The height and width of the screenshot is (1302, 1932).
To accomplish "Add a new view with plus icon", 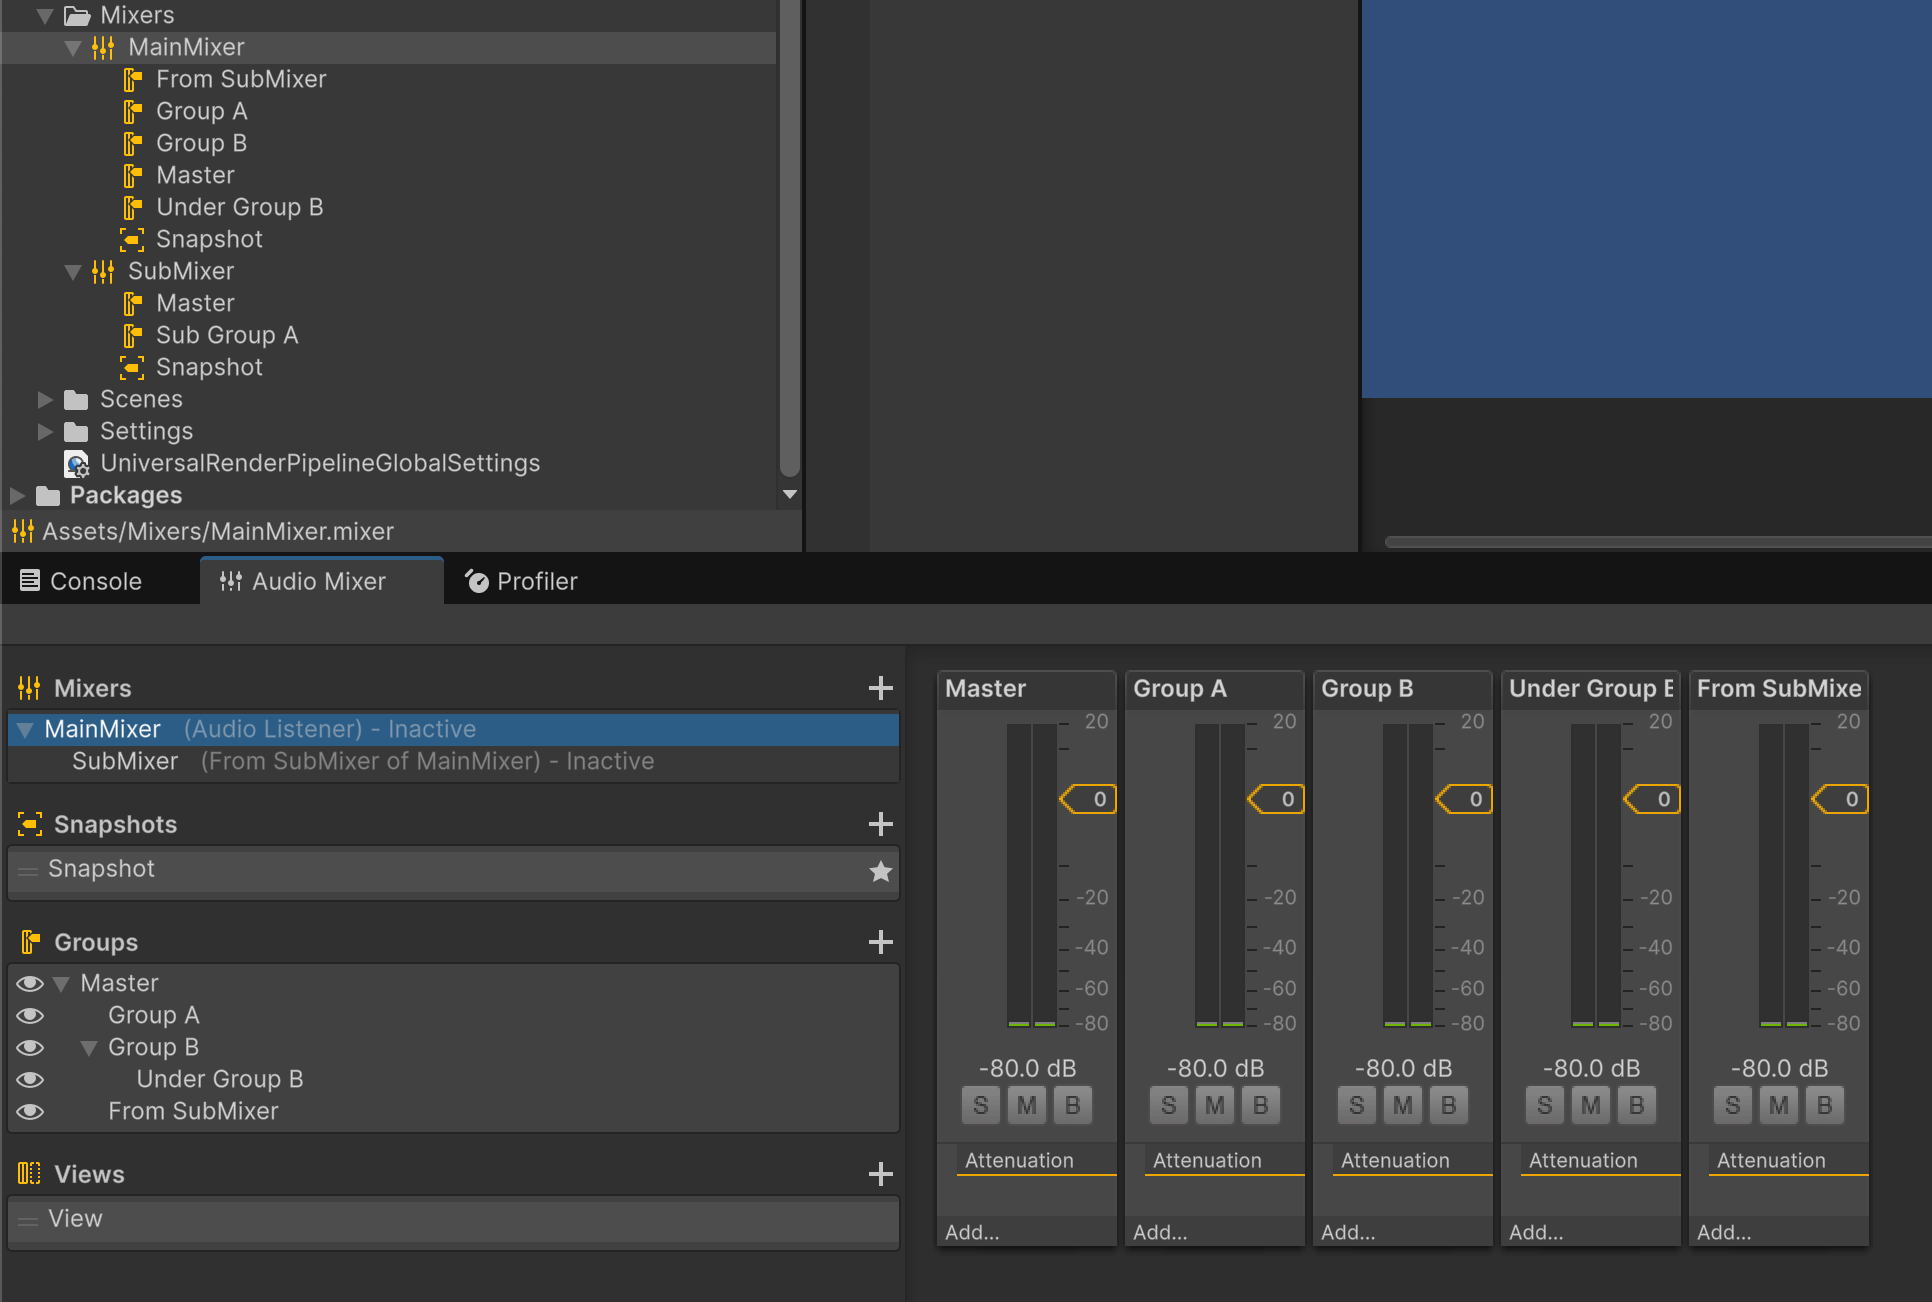I will [x=880, y=1174].
